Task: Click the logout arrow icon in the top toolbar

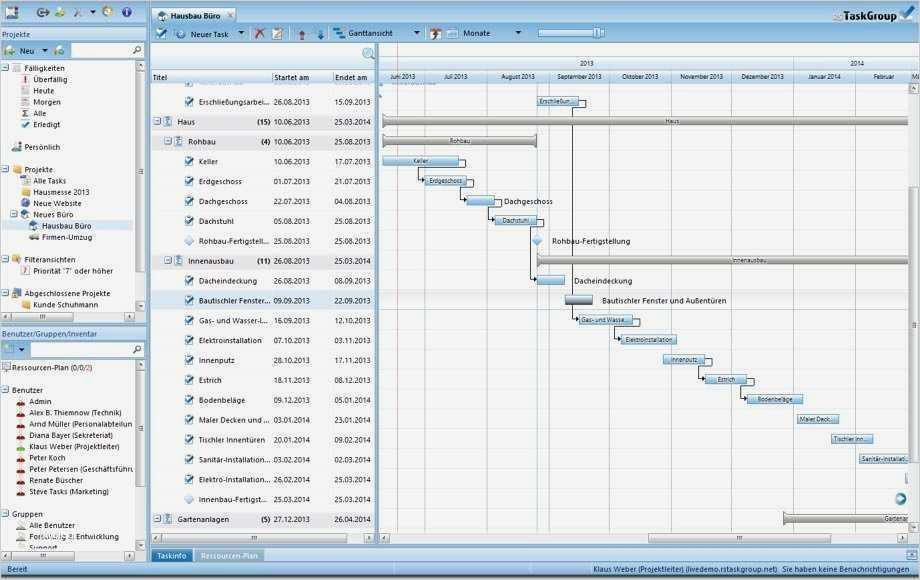Action: point(43,12)
